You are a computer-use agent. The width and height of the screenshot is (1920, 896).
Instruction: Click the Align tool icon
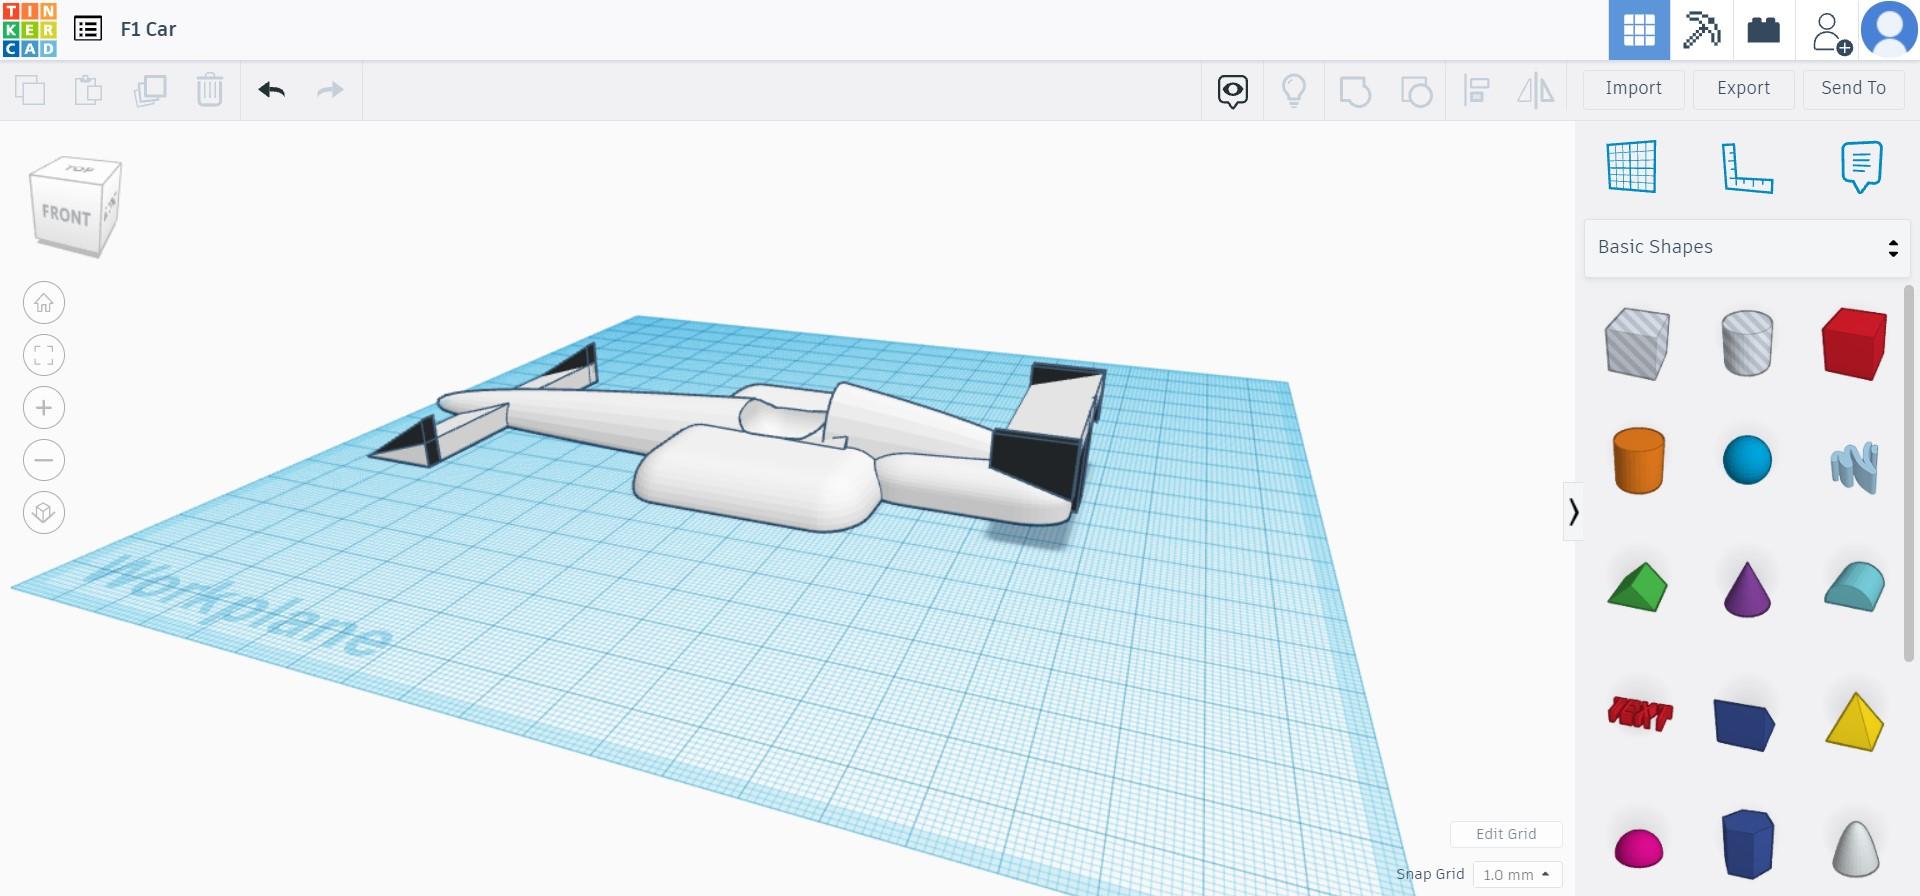(x=1476, y=91)
